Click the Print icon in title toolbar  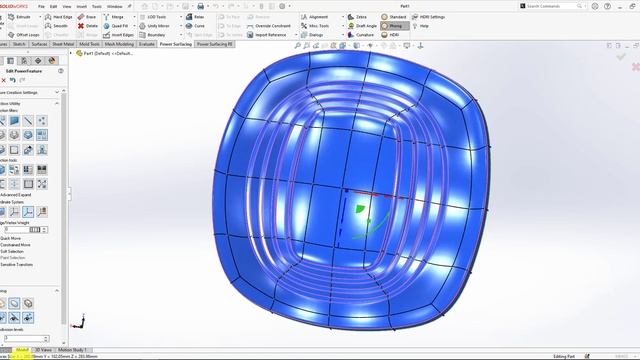click(200, 6)
